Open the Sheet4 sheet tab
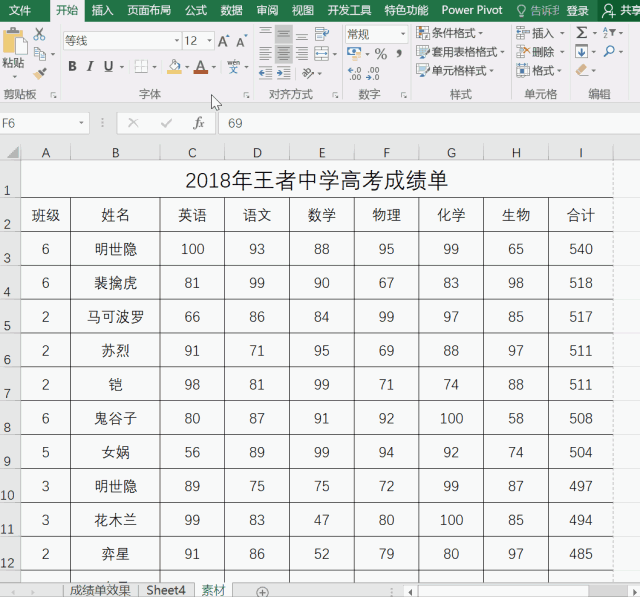Screen dimensions: 640x597 pyautogui.click(x=166, y=590)
